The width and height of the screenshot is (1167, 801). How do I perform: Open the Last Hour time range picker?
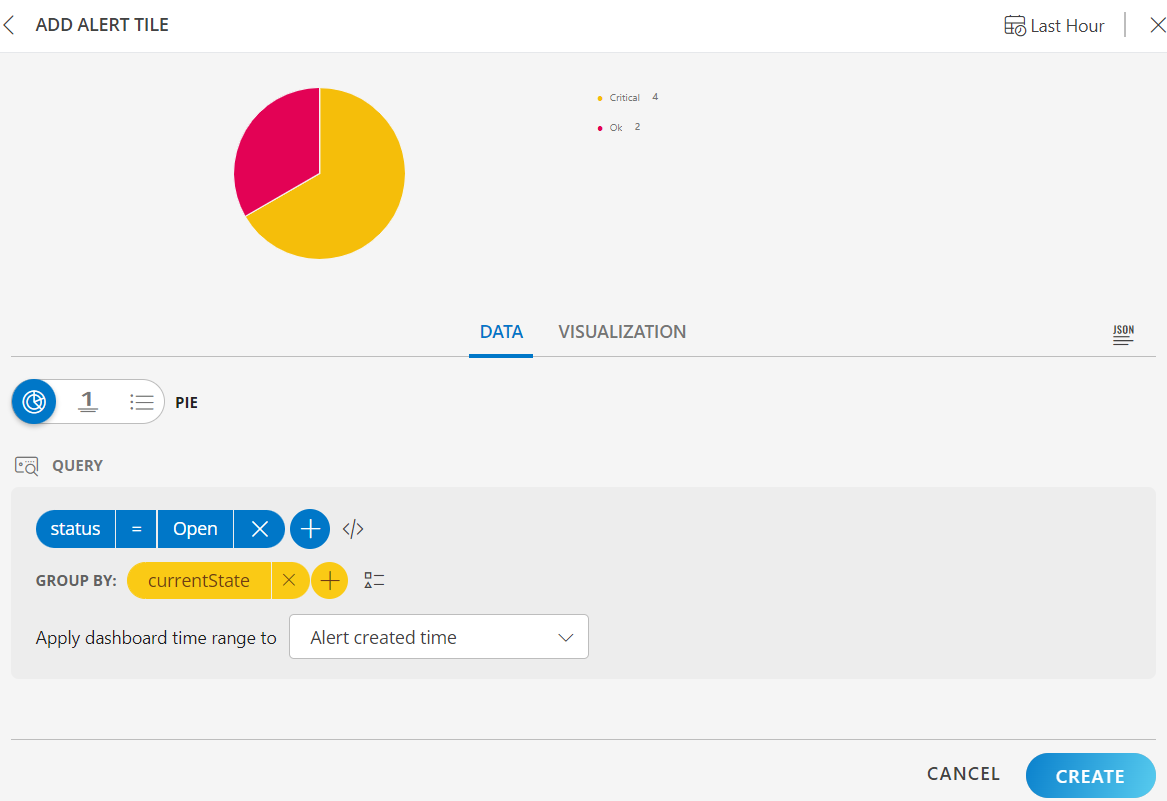1054,26
